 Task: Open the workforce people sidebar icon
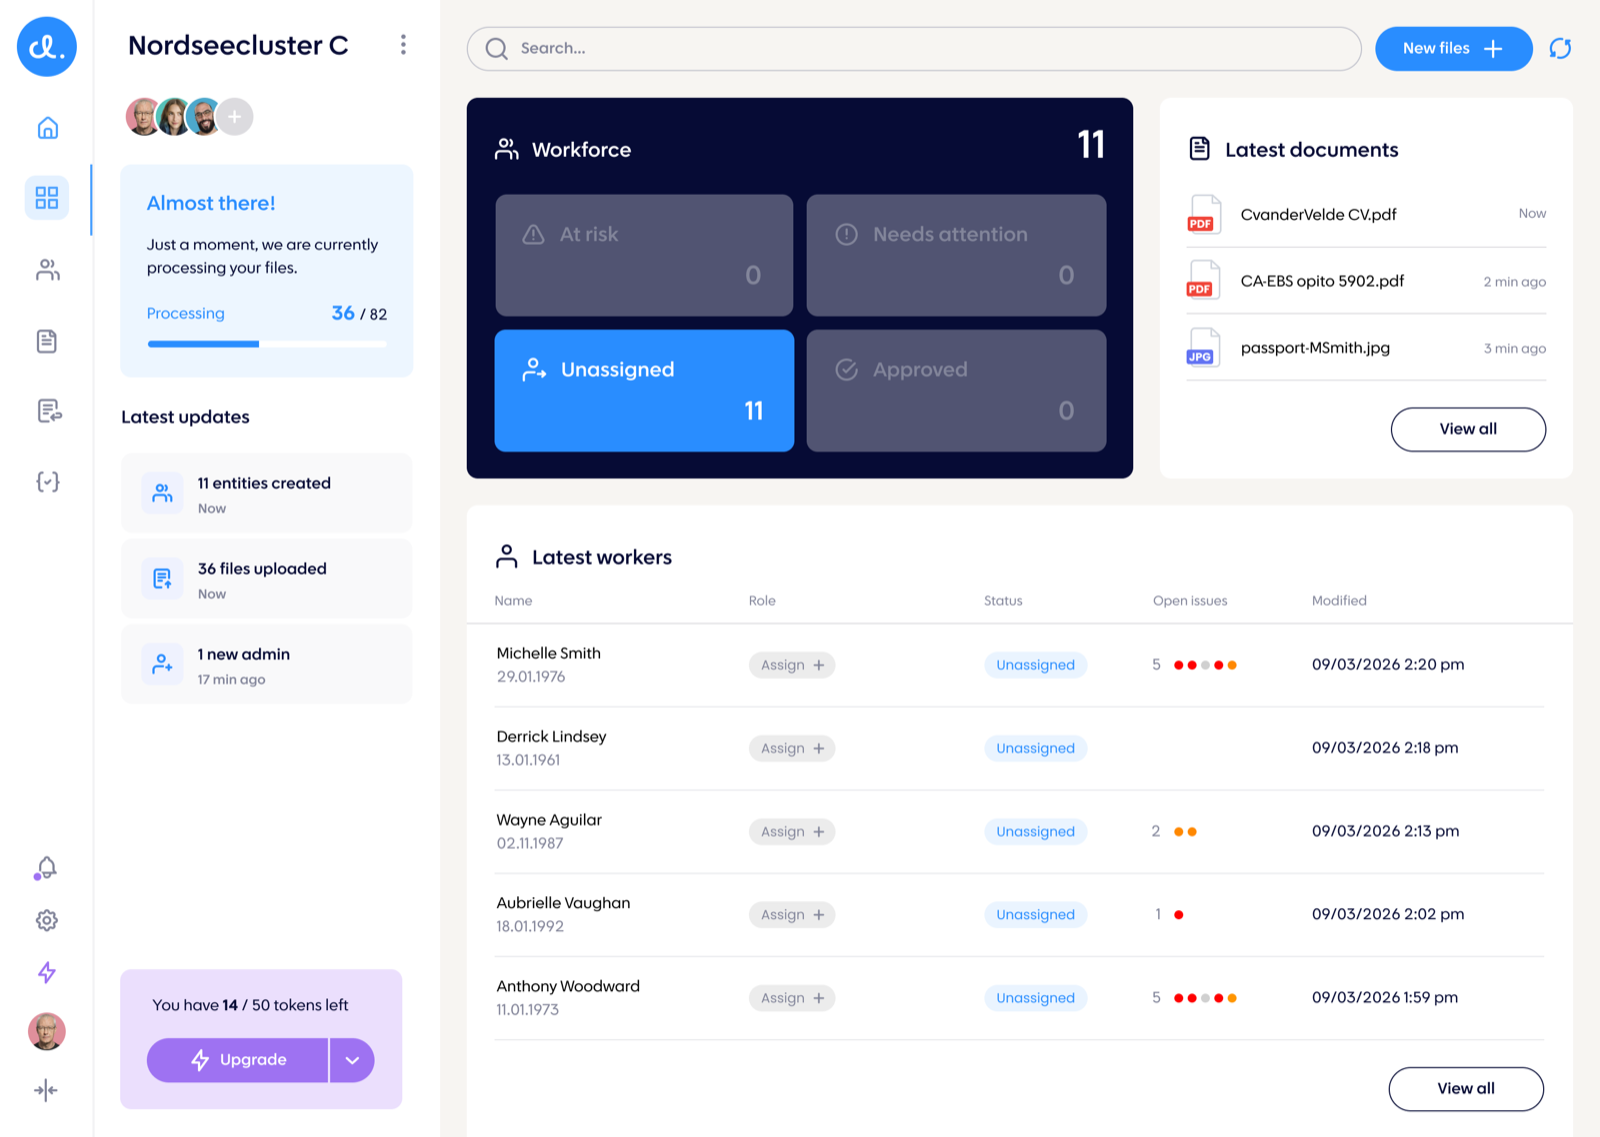click(x=47, y=270)
